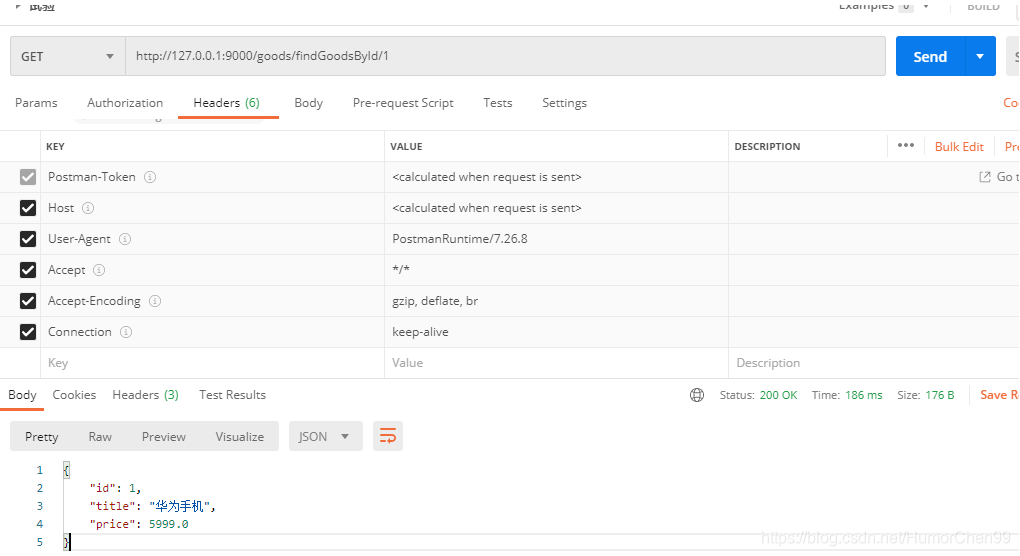This screenshot has height=556, width=1020.
Task: Go to the Tests tab
Action: click(x=498, y=103)
